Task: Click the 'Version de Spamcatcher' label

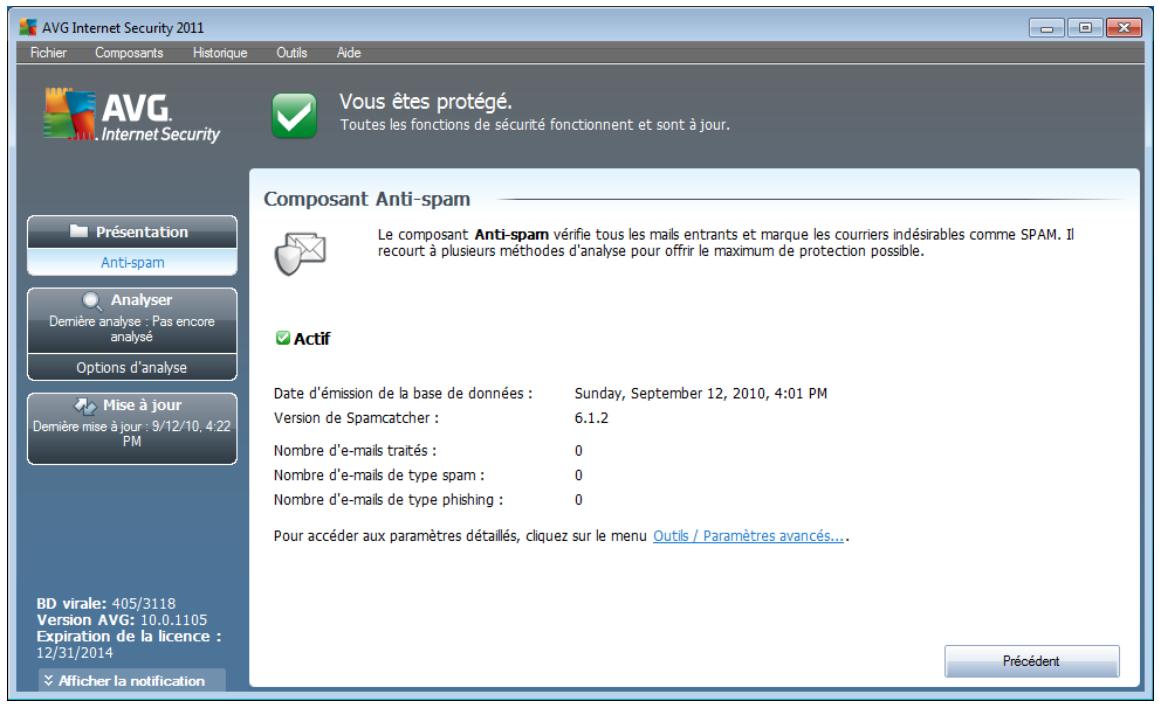Action: pos(356,418)
